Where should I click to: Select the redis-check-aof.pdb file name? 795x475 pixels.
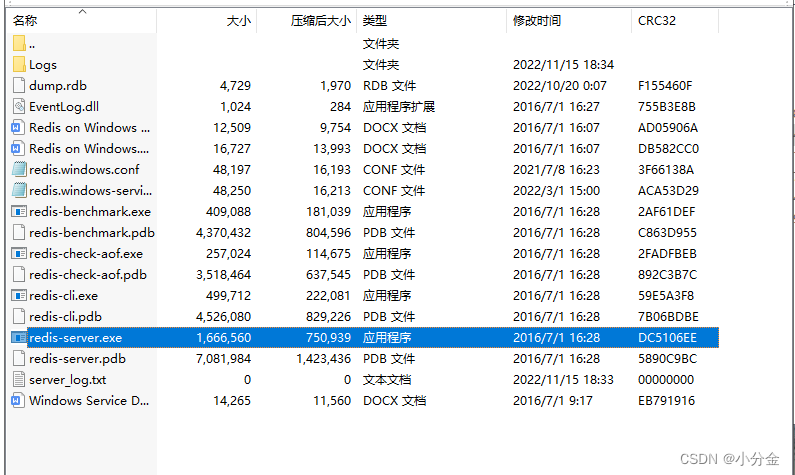coord(88,275)
